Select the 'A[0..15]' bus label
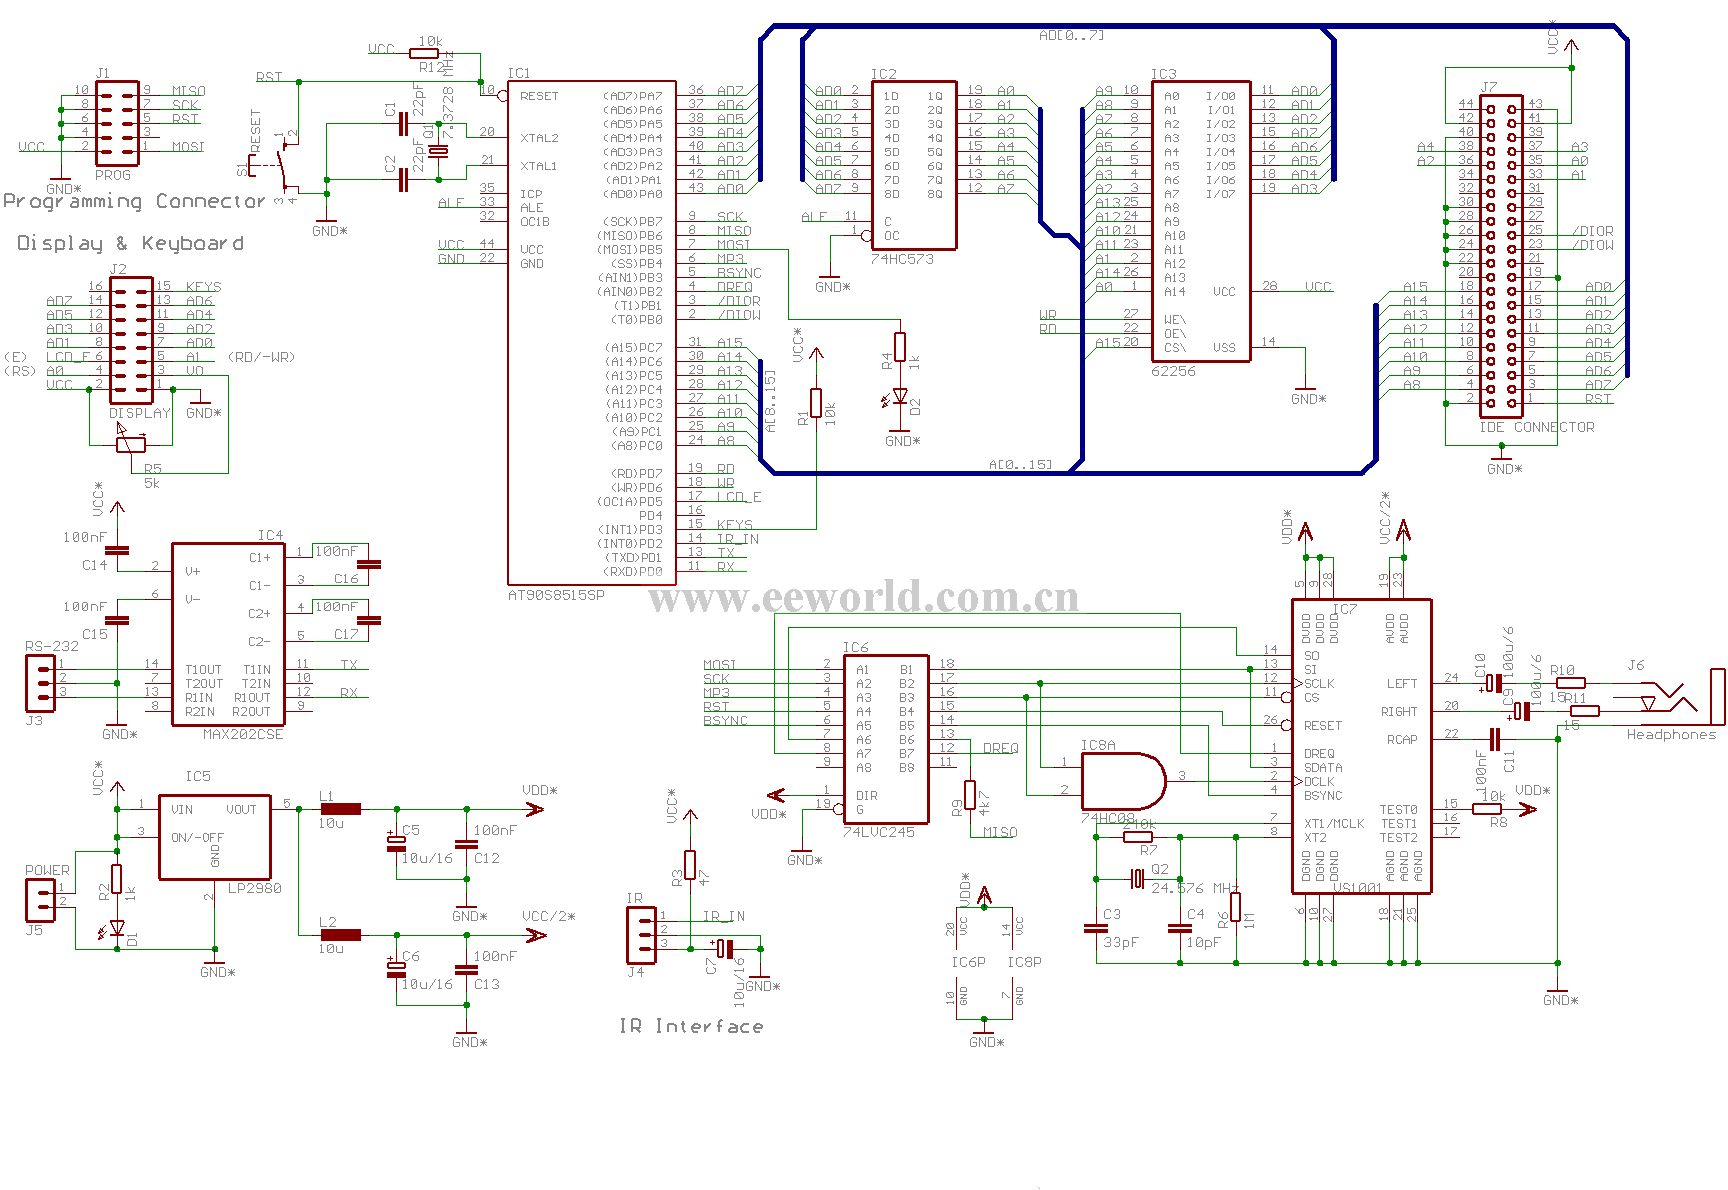Screen dimensions: 1728x1190 [x=1020, y=464]
